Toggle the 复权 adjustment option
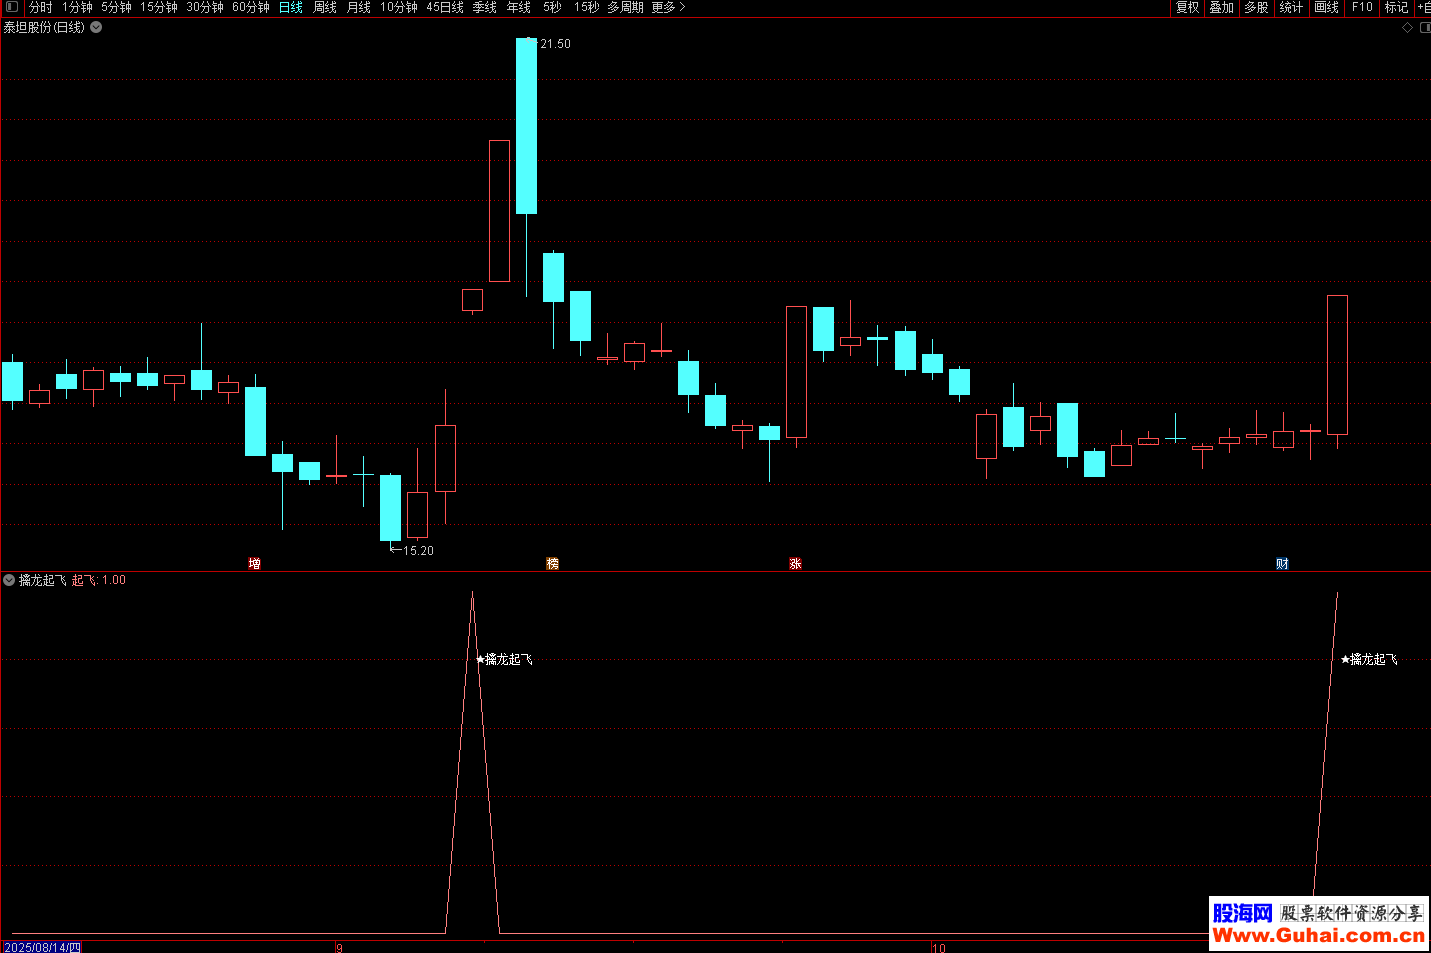The width and height of the screenshot is (1431, 953). [x=1187, y=7]
